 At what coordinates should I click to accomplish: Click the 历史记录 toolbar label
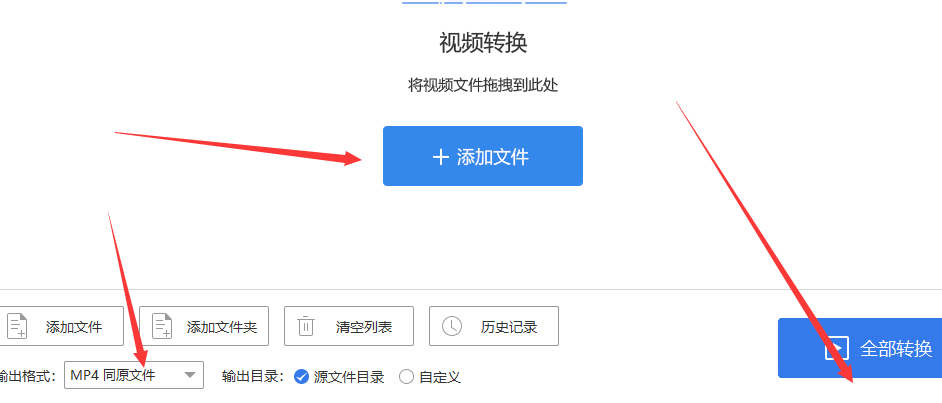click(509, 327)
